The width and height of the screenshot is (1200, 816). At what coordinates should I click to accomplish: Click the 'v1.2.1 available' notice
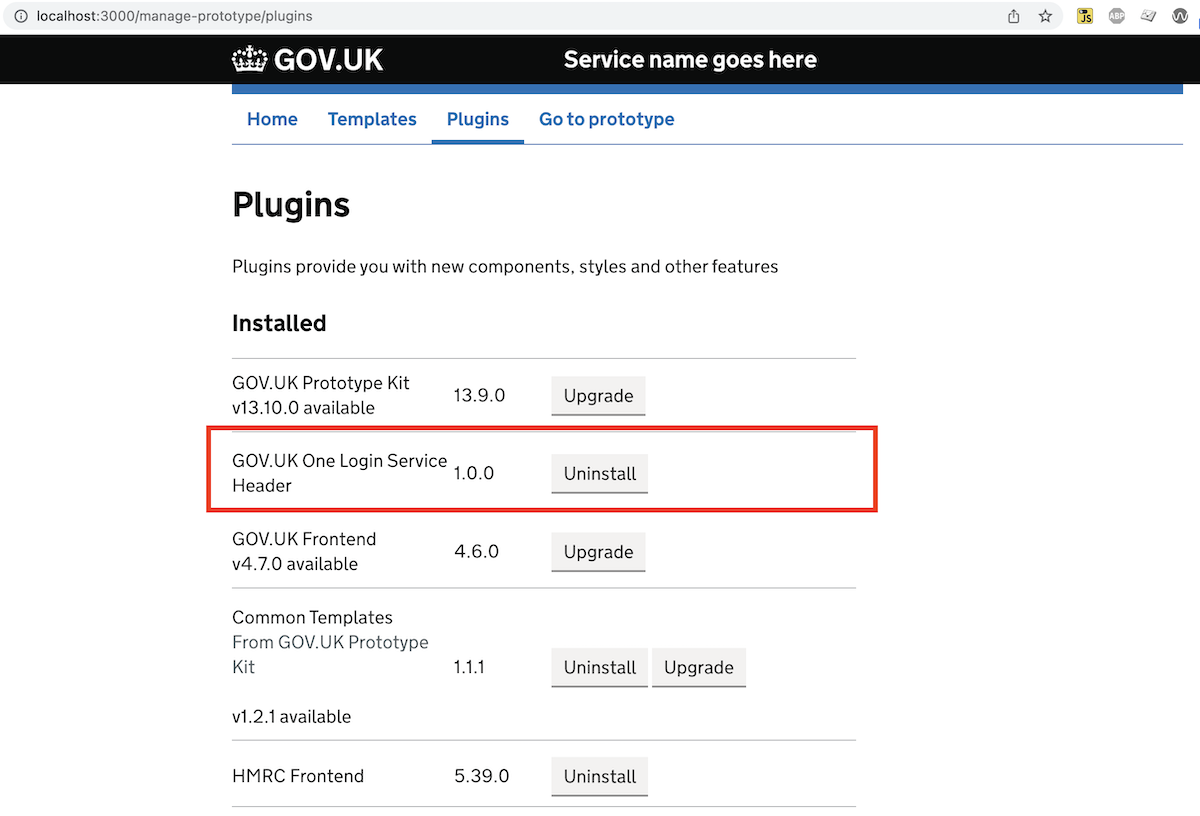(x=291, y=717)
